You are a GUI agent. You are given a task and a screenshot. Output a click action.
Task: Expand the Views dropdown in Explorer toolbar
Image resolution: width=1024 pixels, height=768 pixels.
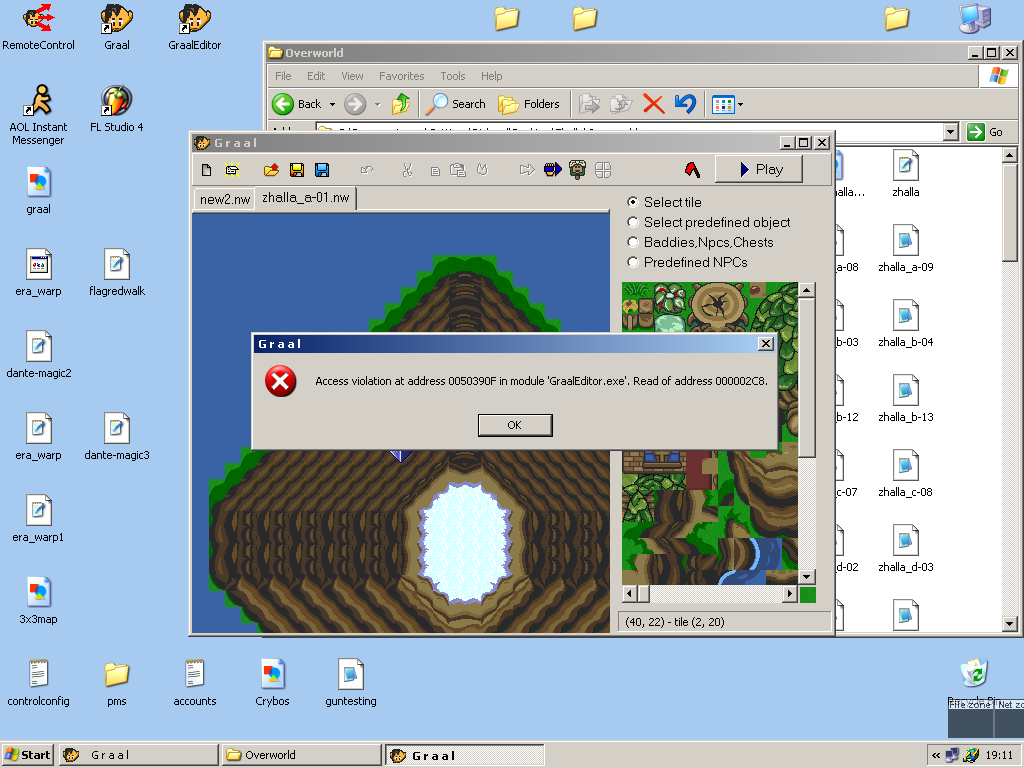[741, 104]
